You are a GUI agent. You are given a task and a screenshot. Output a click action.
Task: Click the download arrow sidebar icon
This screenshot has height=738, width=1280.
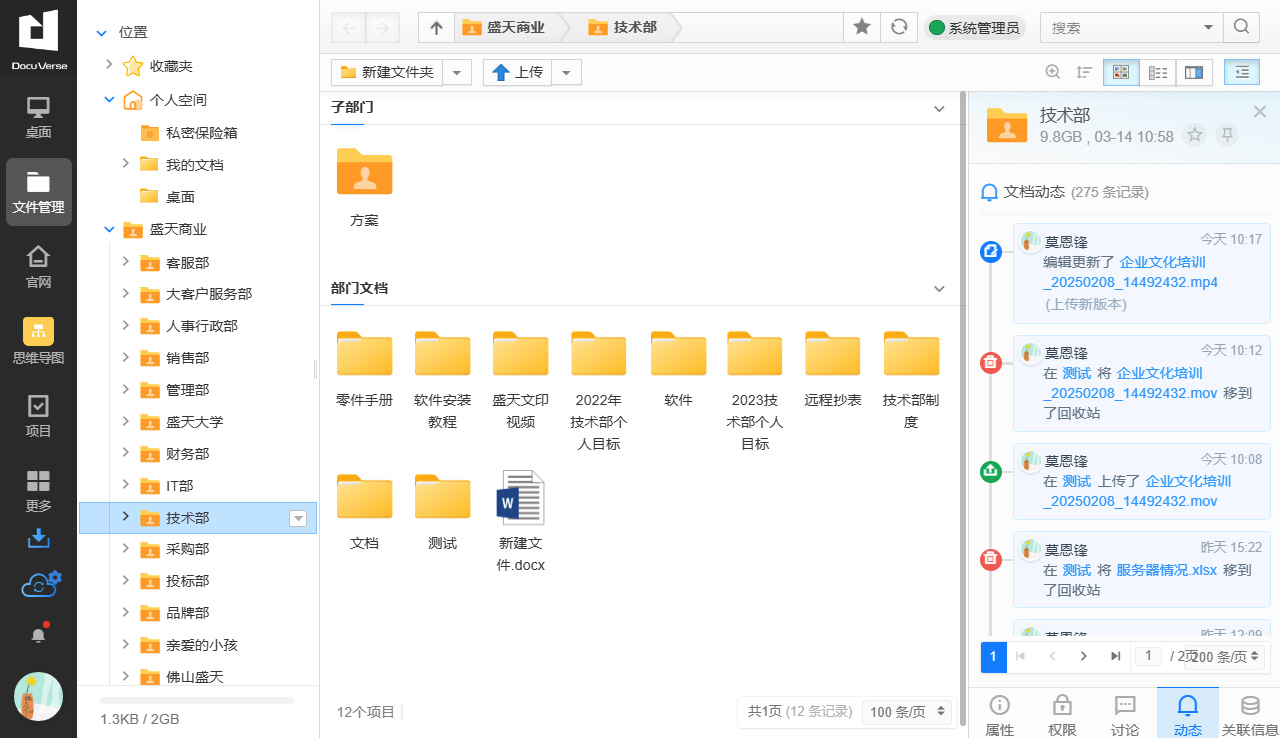pos(38,539)
